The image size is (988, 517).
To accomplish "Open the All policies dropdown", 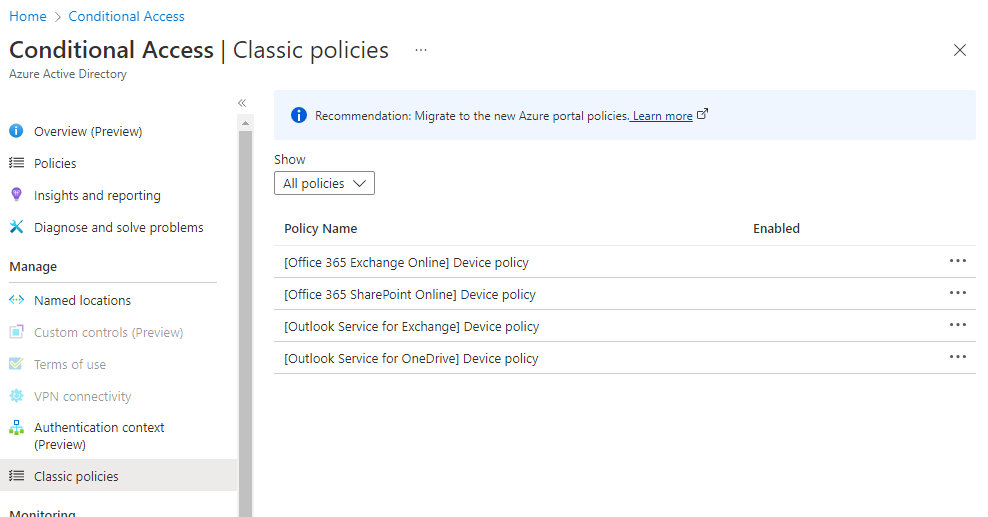I will tap(324, 183).
